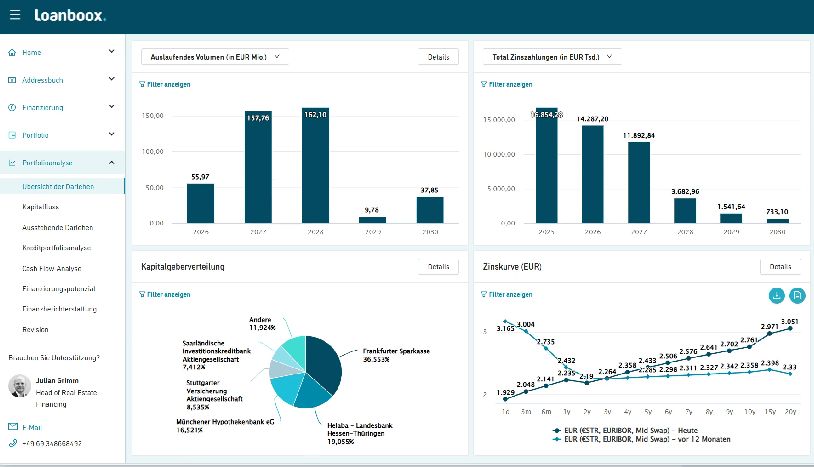Click Details button for Auslaufendes Volumen
This screenshot has height=467, width=814.
point(438,57)
